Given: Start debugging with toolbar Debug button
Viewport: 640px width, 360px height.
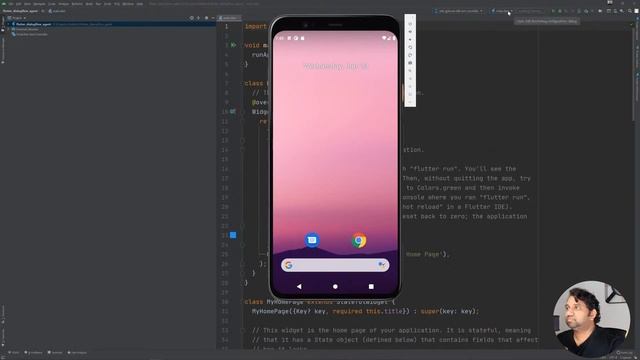Looking at the screenshot, I should point(560,11).
